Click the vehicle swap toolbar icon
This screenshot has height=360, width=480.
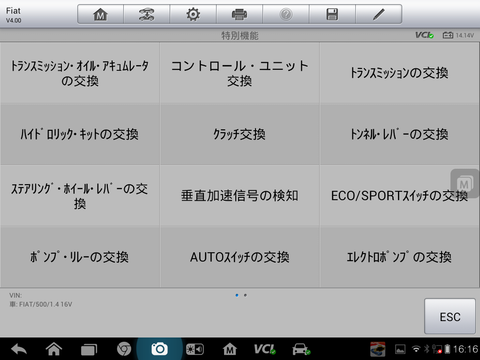point(146,14)
